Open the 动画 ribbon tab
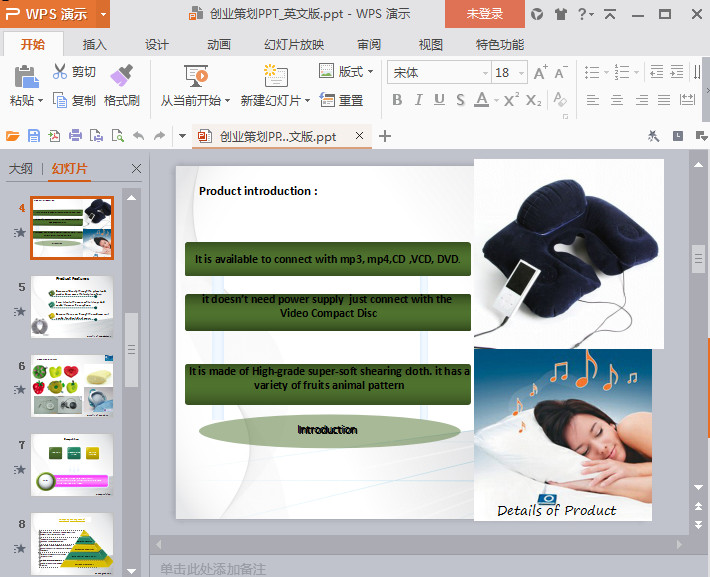The height and width of the screenshot is (577, 710). [219, 44]
